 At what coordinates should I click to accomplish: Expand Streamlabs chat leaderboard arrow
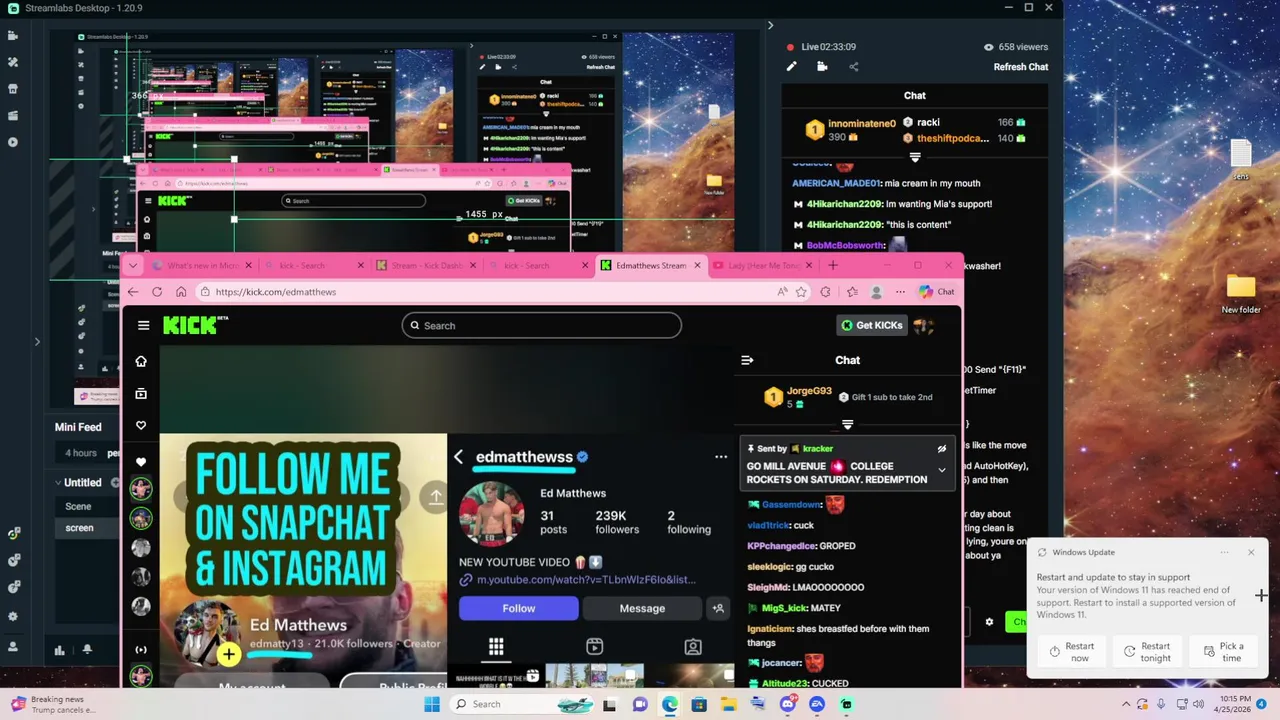(914, 157)
